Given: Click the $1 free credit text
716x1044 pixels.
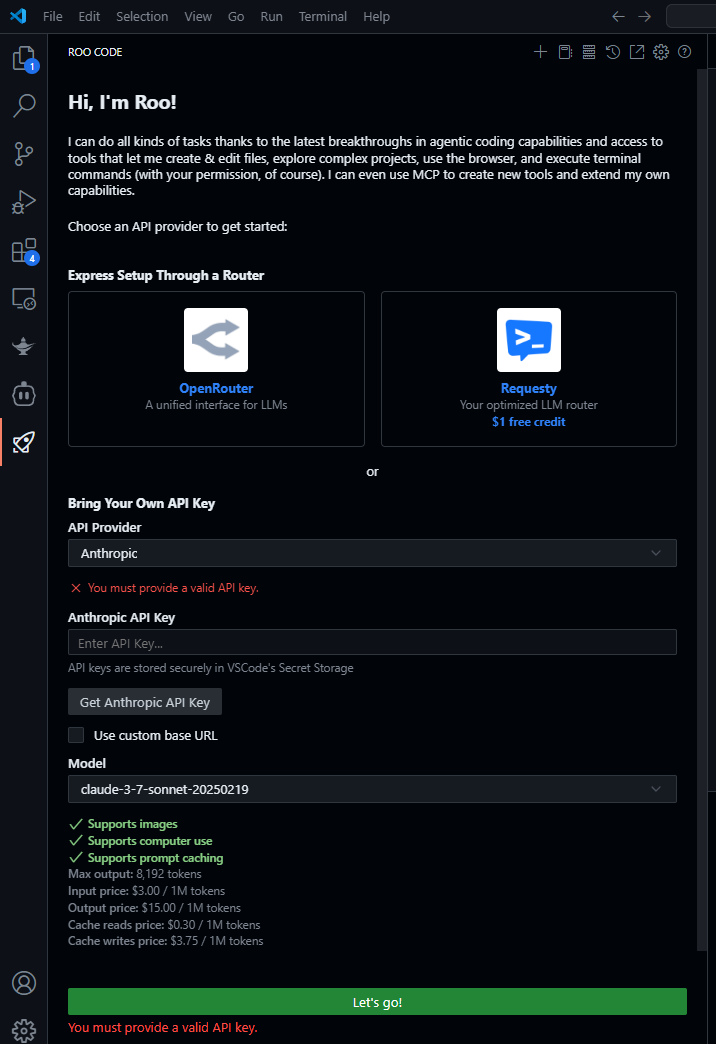Looking at the screenshot, I should pyautogui.click(x=529, y=421).
